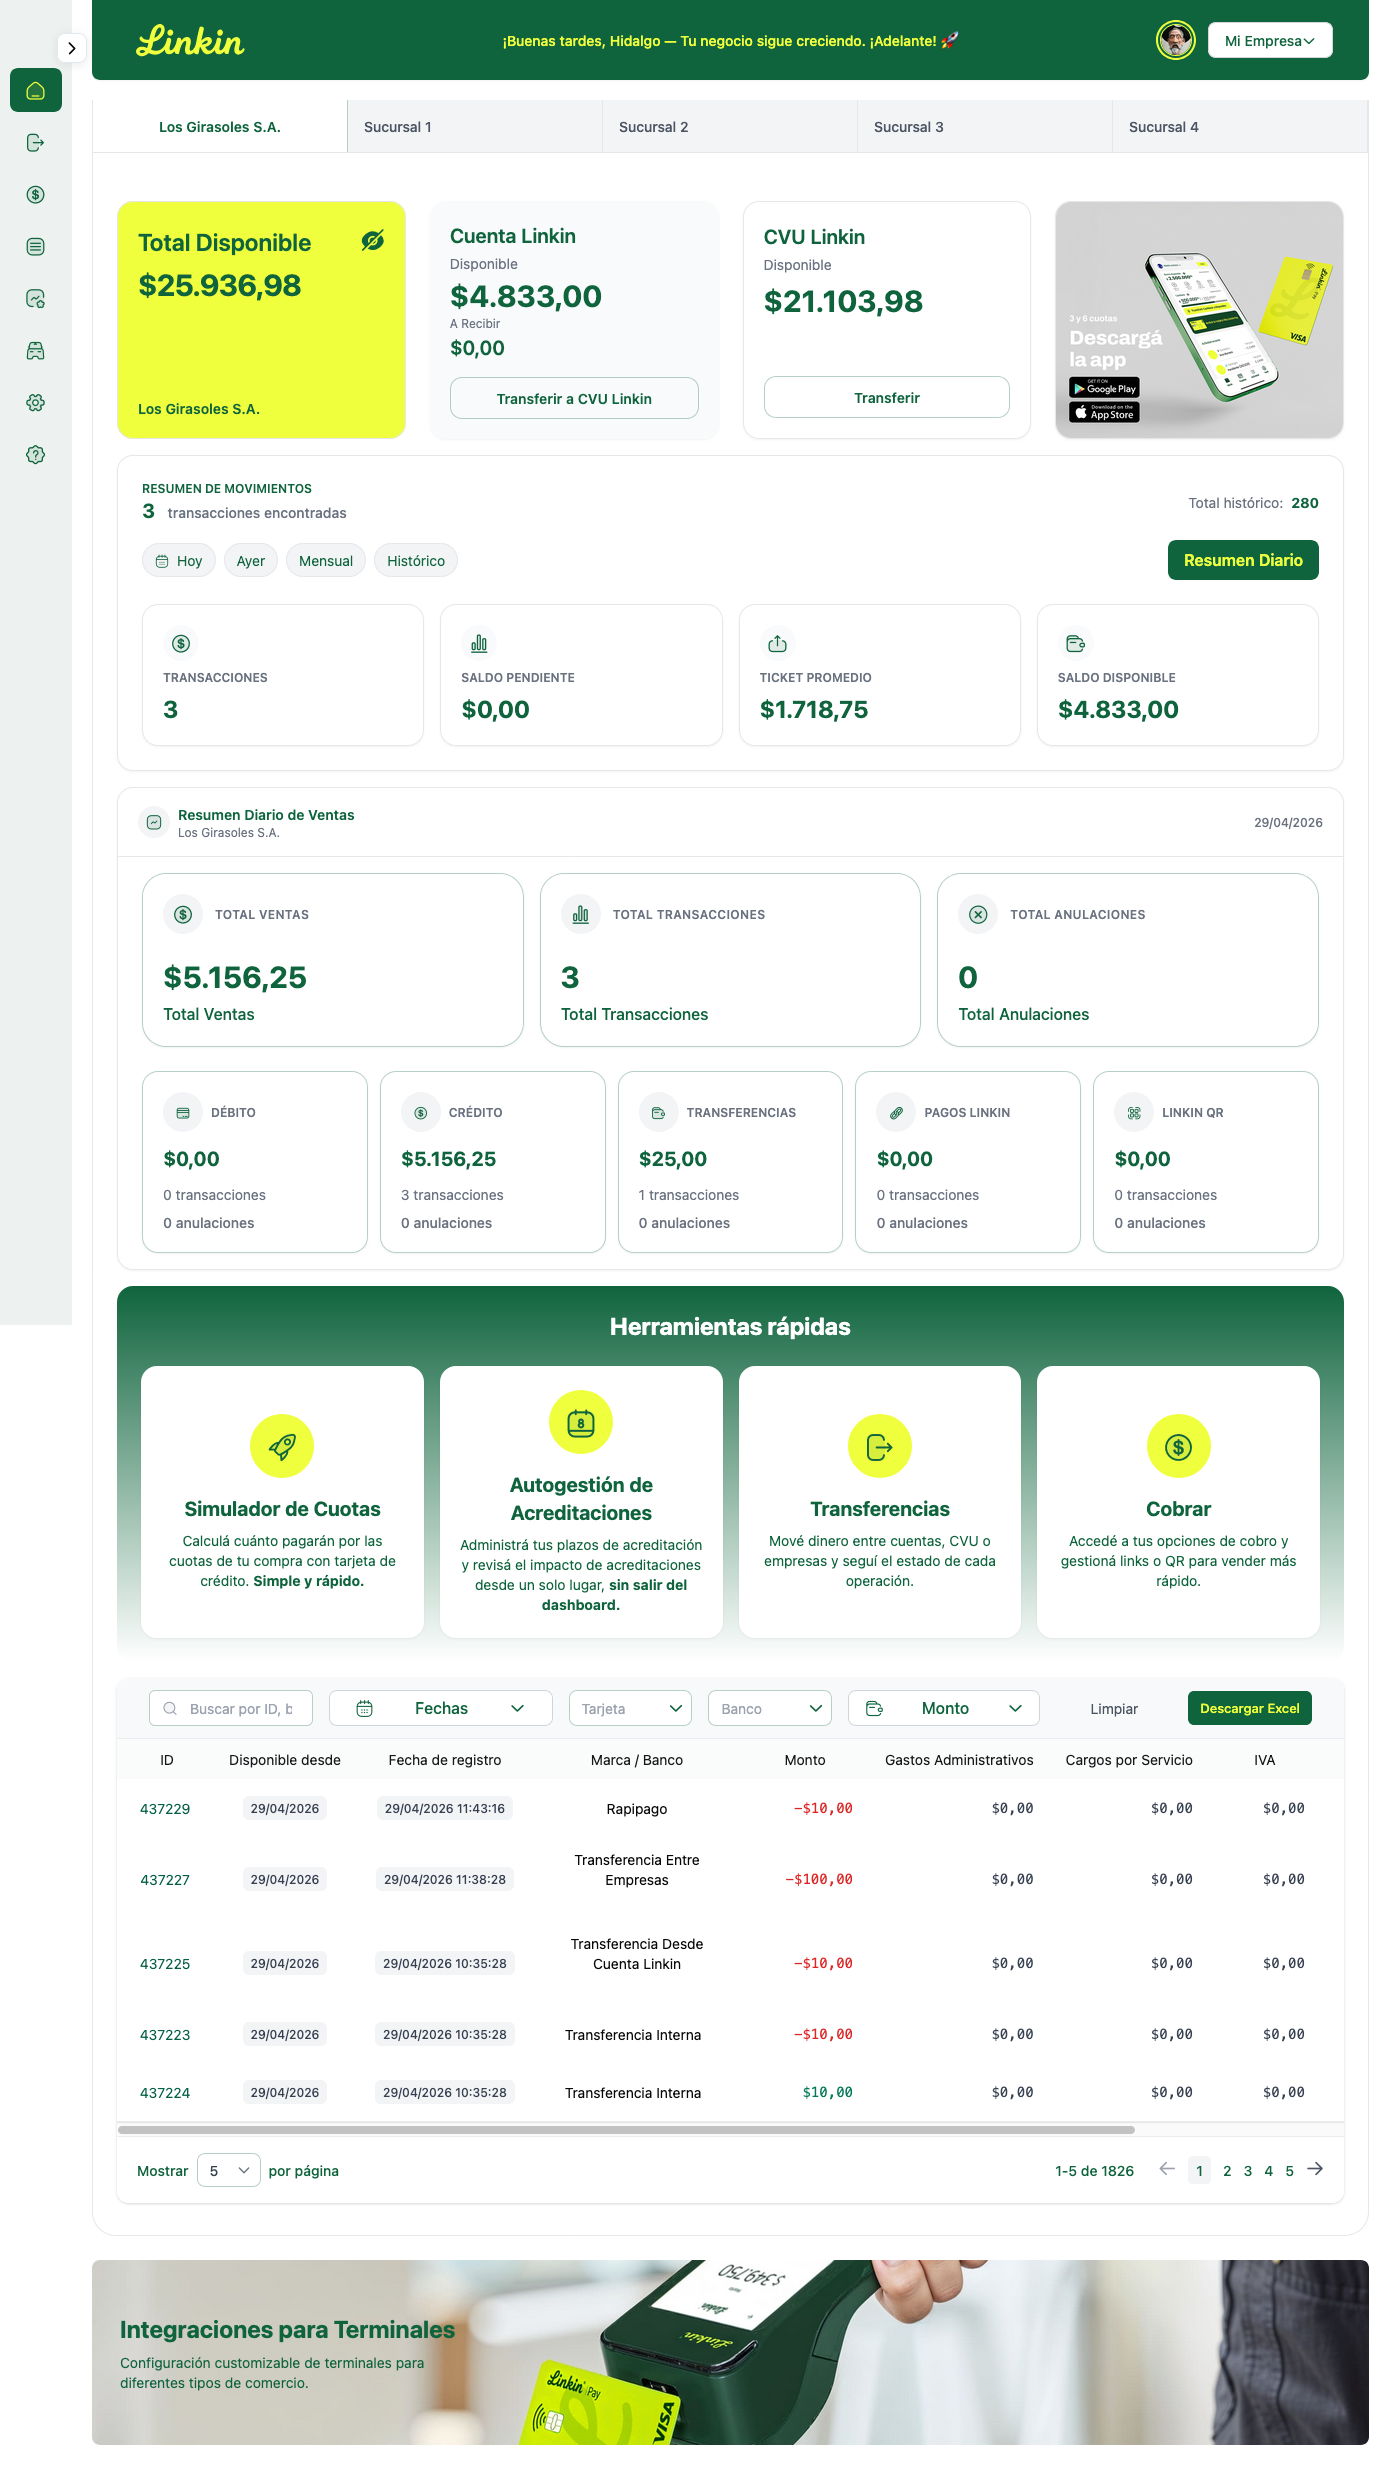Click the sidebar car icon
Viewport: 1389px width, 2469px height.
click(x=36, y=351)
